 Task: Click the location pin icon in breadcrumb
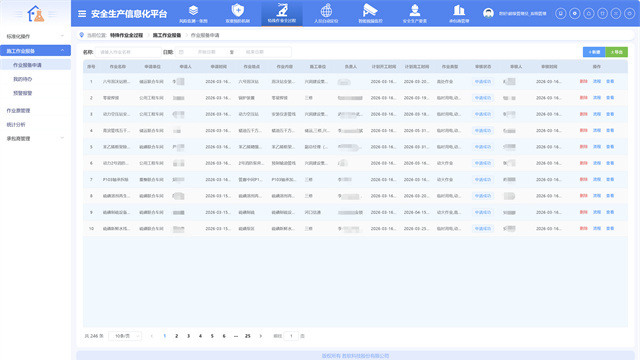pyautogui.click(x=82, y=35)
